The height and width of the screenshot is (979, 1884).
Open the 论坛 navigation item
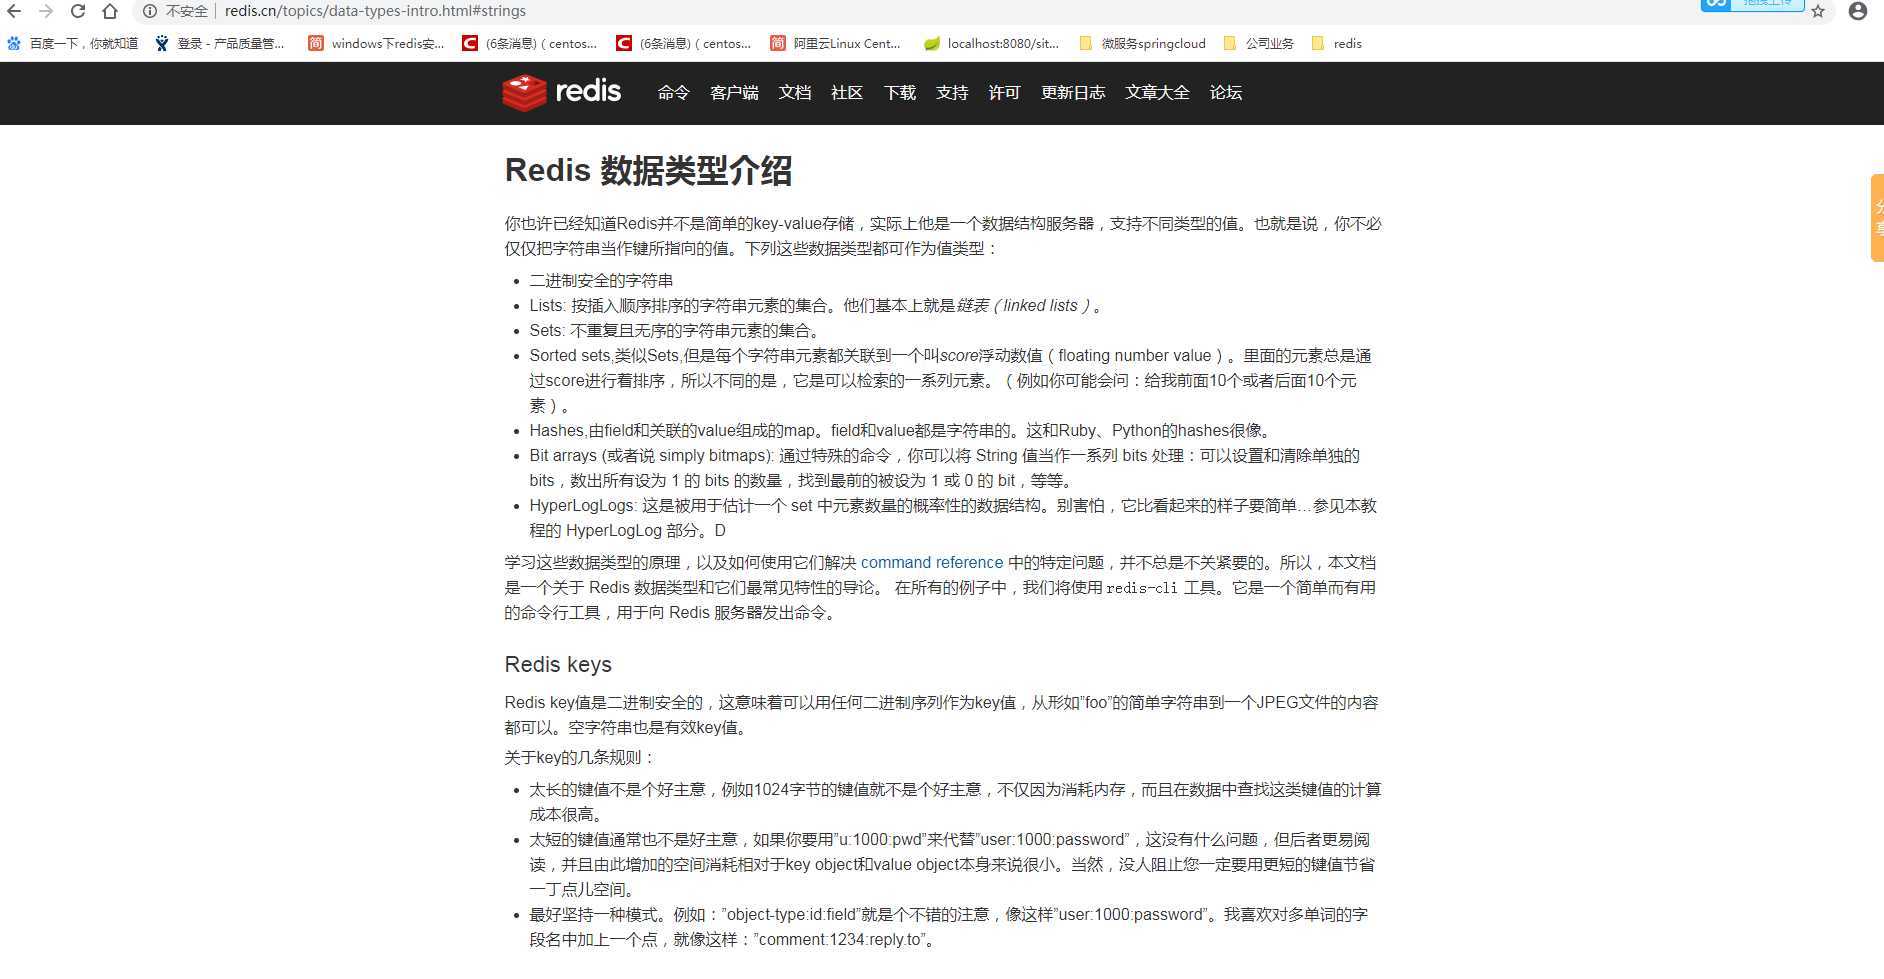[x=1226, y=92]
